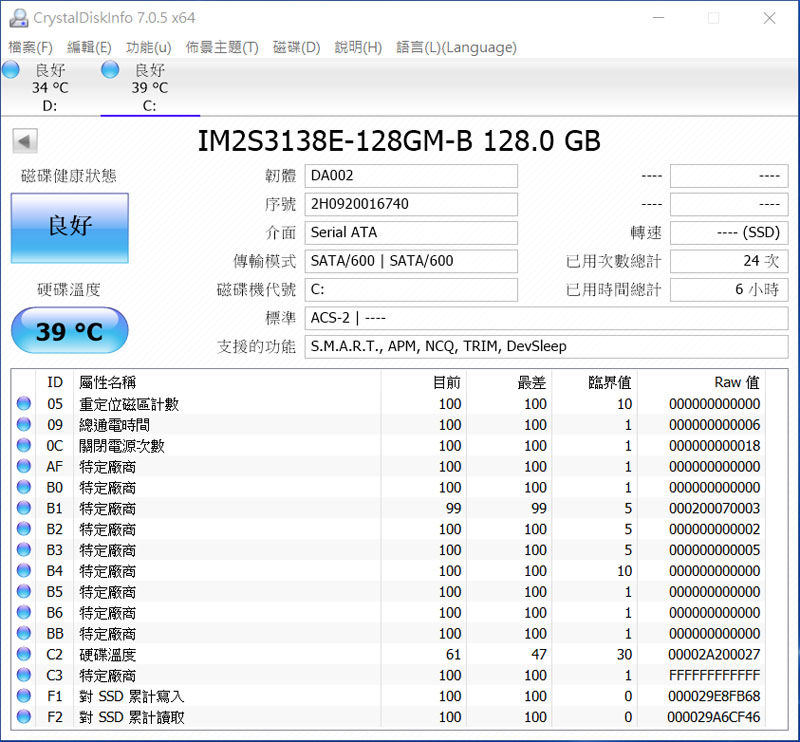Click the status orb of attribute 0C
Screen dimensions: 800x742
[24, 446]
